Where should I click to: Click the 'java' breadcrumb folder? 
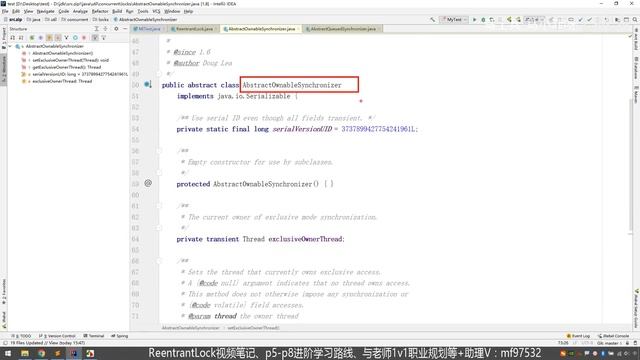click(33, 20)
